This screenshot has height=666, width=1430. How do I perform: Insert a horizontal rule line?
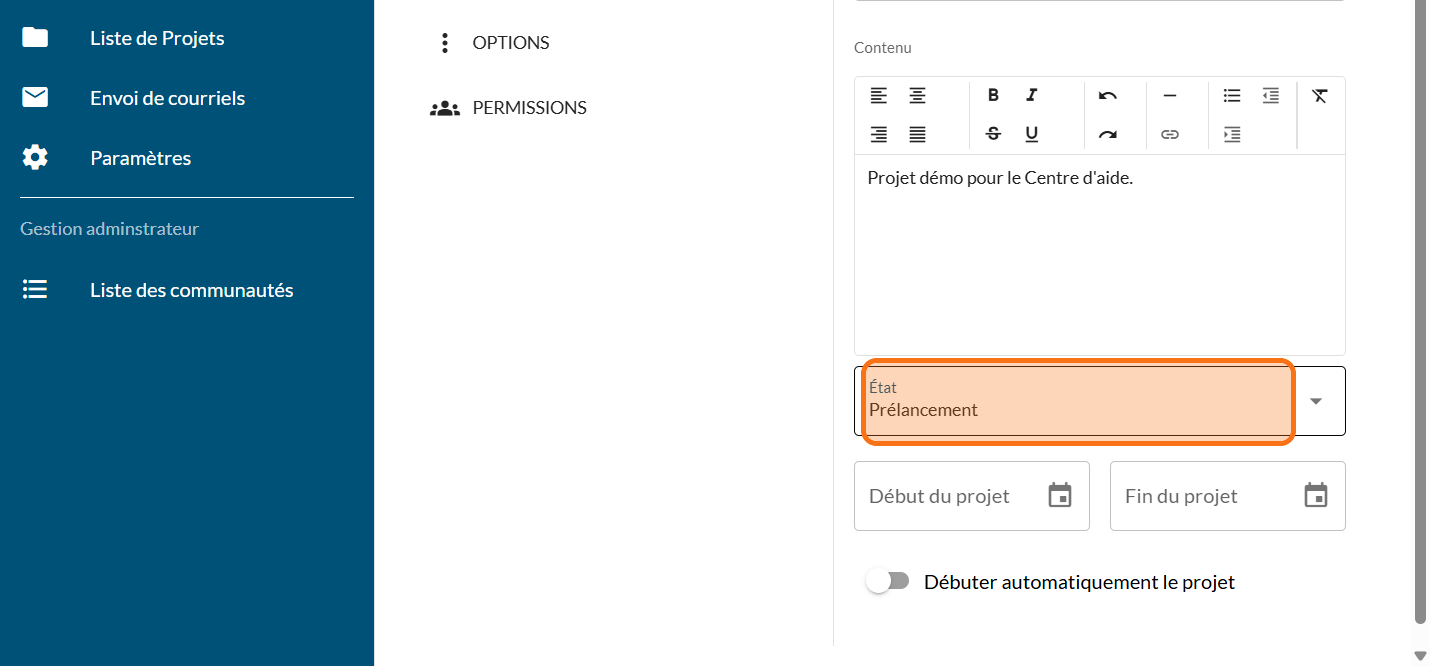point(1169,96)
